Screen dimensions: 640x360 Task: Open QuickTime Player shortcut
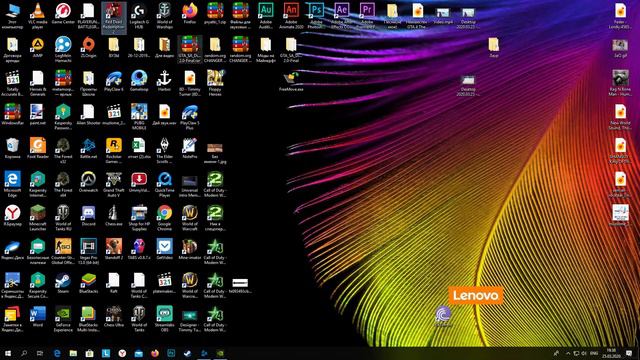pyautogui.click(x=164, y=184)
